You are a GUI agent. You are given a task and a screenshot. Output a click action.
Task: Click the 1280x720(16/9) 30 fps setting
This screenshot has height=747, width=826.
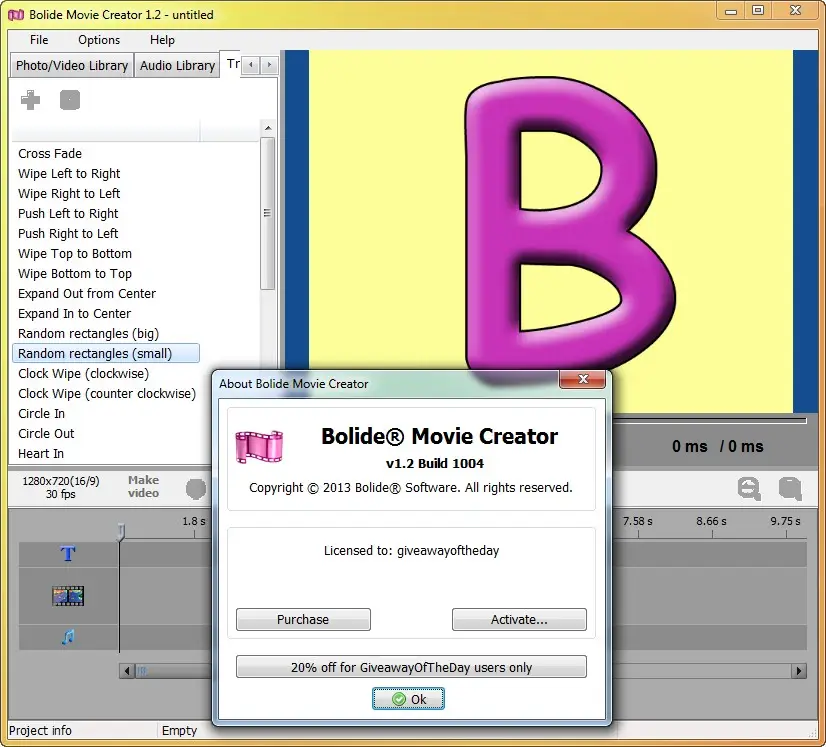click(x=61, y=487)
